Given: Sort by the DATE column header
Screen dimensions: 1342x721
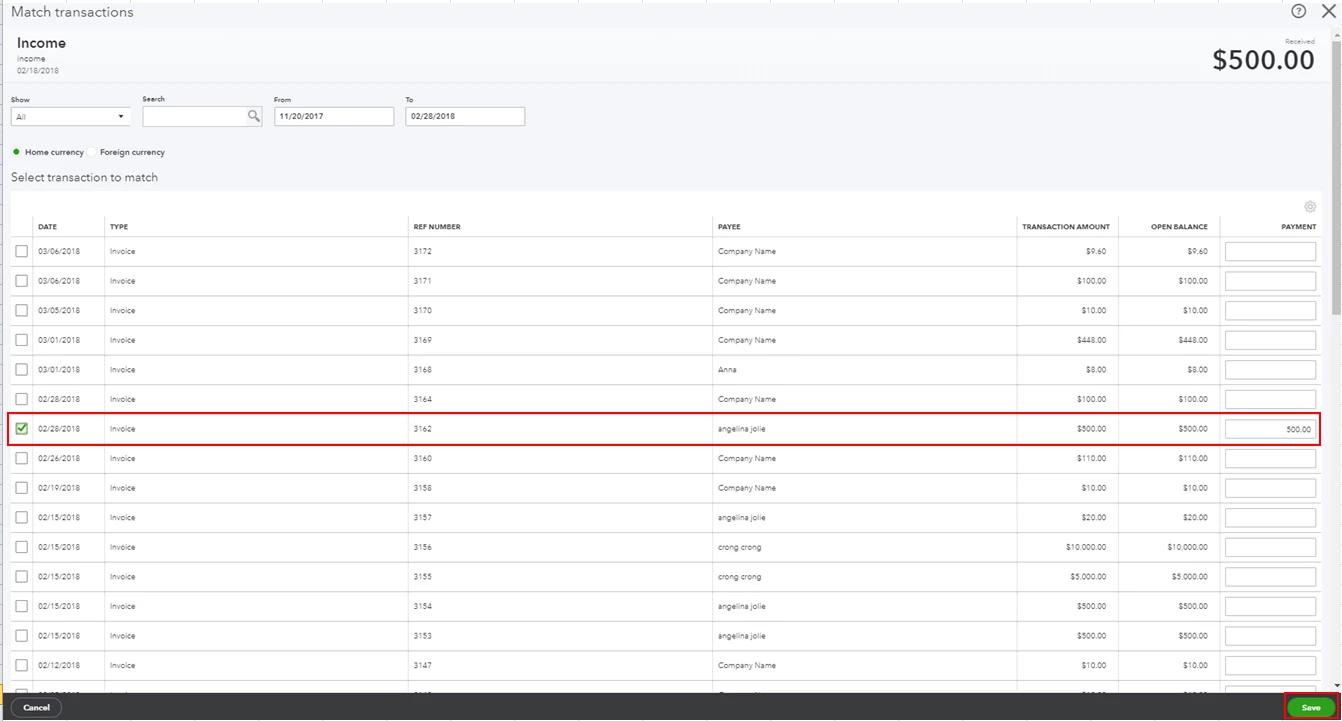Looking at the screenshot, I should [x=47, y=227].
